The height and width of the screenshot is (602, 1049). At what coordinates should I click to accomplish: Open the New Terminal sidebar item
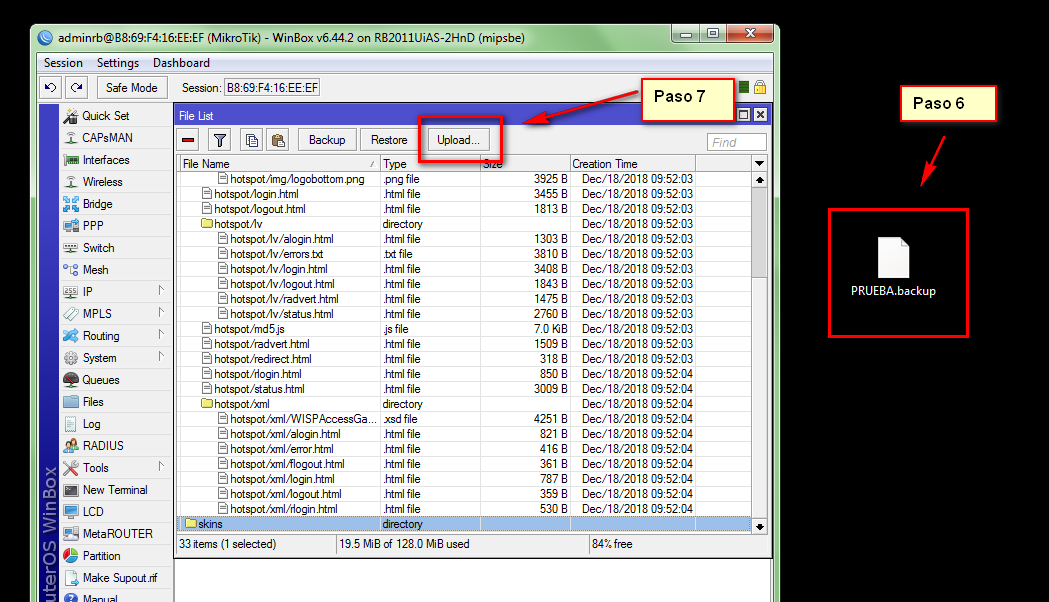[x=114, y=490]
